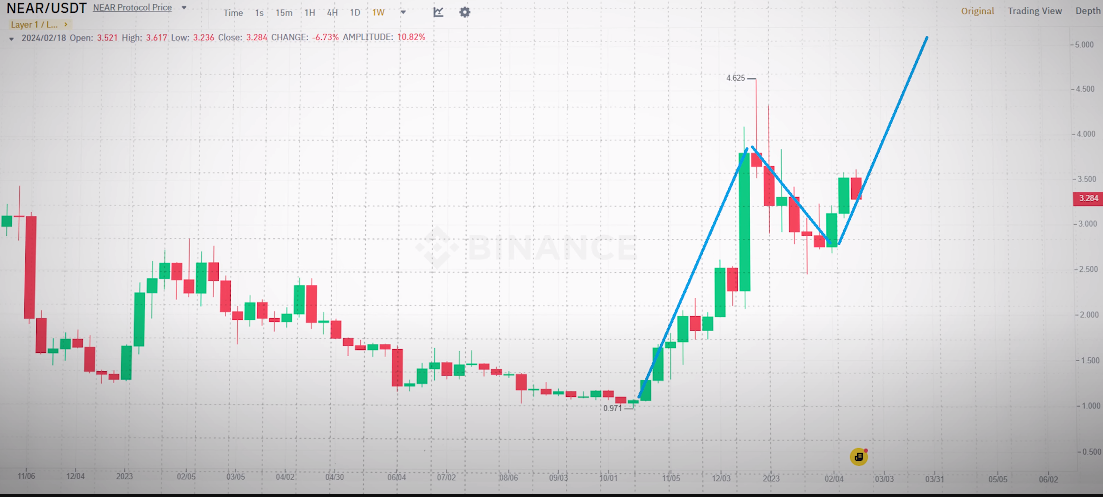Open chart settings gear icon

pyautogui.click(x=465, y=12)
